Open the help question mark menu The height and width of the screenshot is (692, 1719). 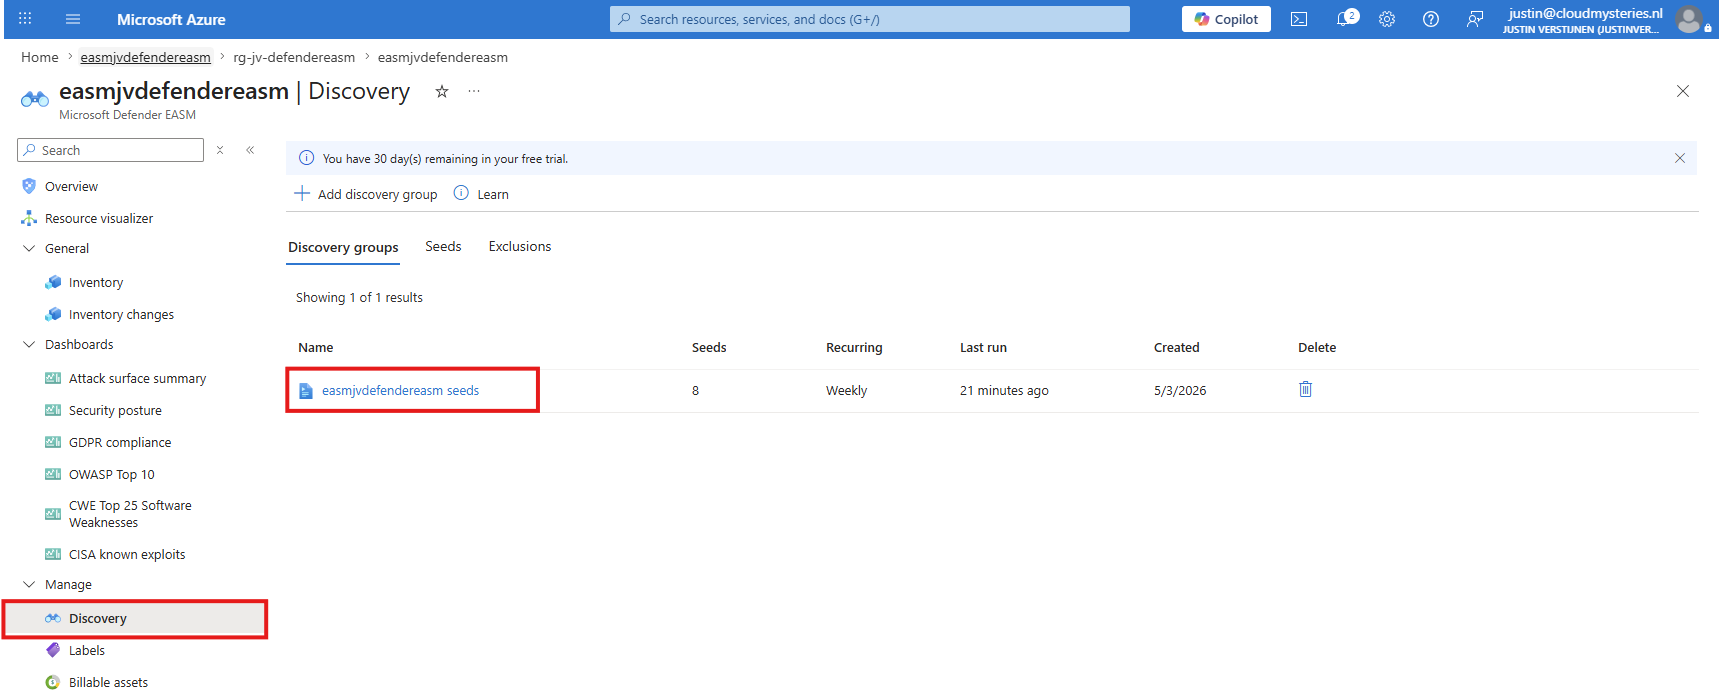click(1431, 19)
